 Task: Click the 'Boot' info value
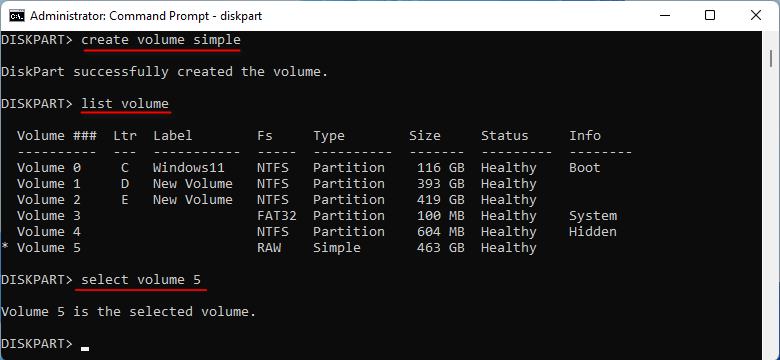pyautogui.click(x=585, y=168)
